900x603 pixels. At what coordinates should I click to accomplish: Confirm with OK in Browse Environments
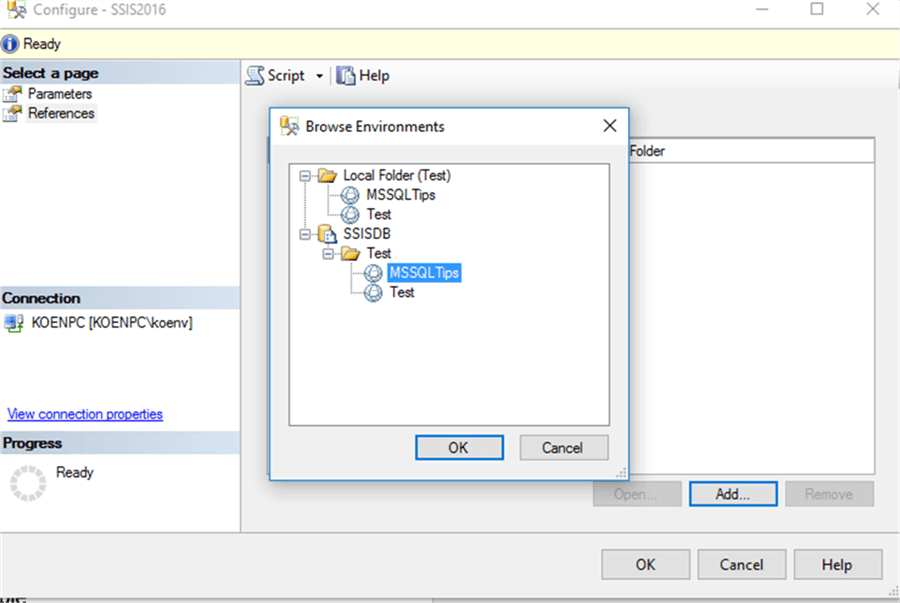[x=459, y=448]
